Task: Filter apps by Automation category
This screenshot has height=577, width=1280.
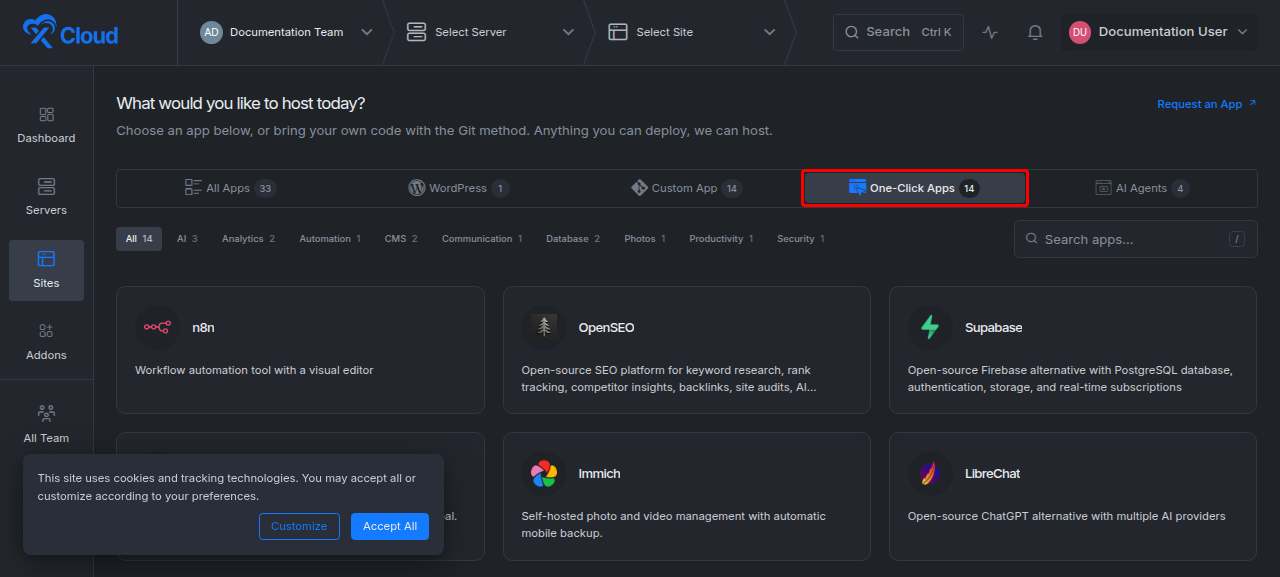Action: tap(330, 239)
